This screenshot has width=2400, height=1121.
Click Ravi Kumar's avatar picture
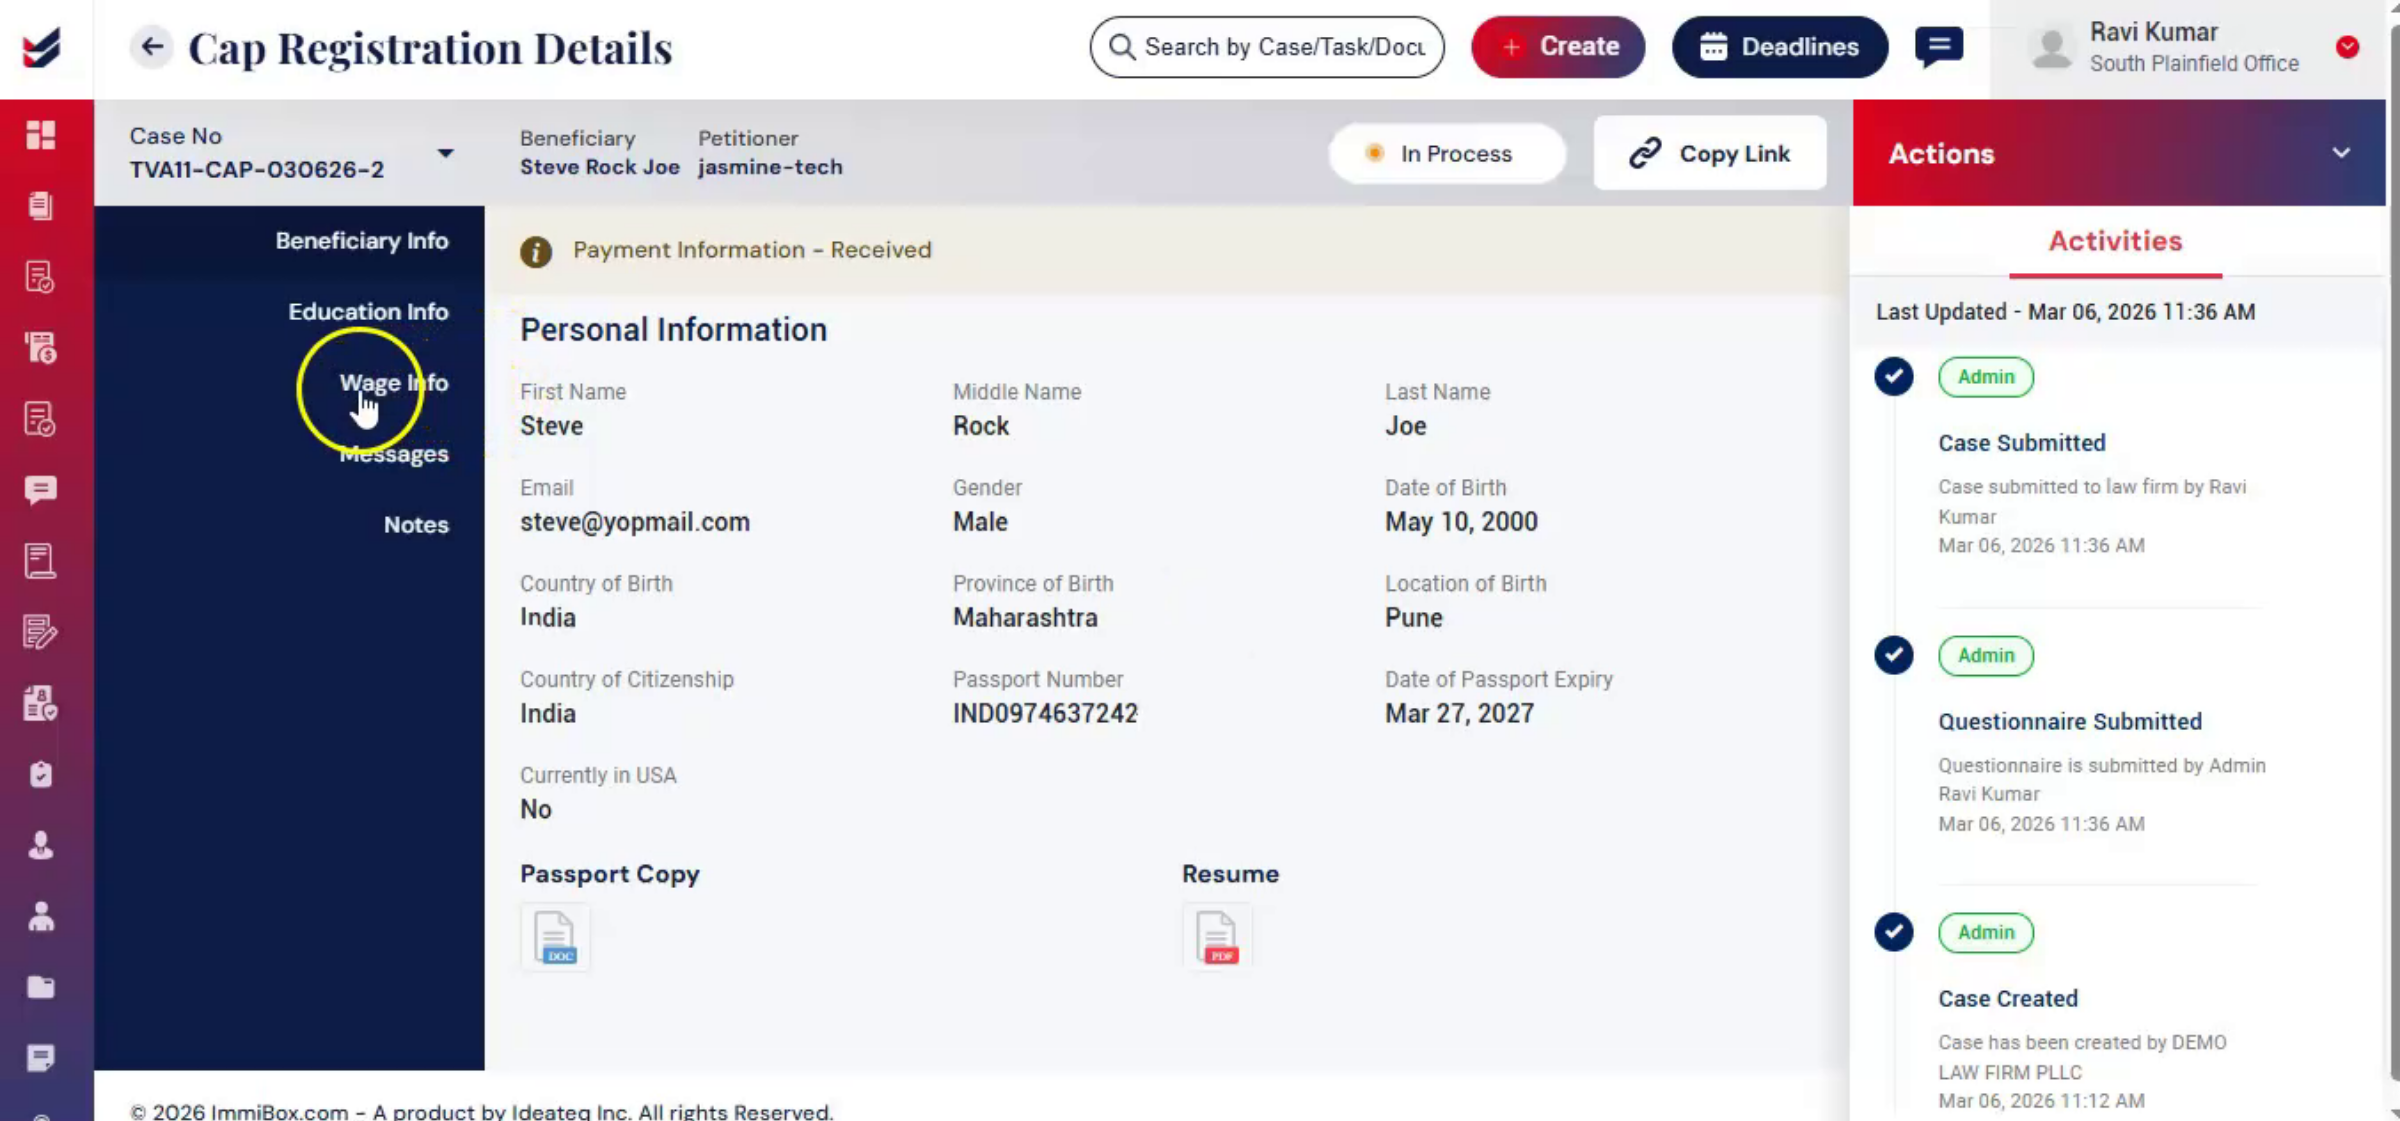2052,47
